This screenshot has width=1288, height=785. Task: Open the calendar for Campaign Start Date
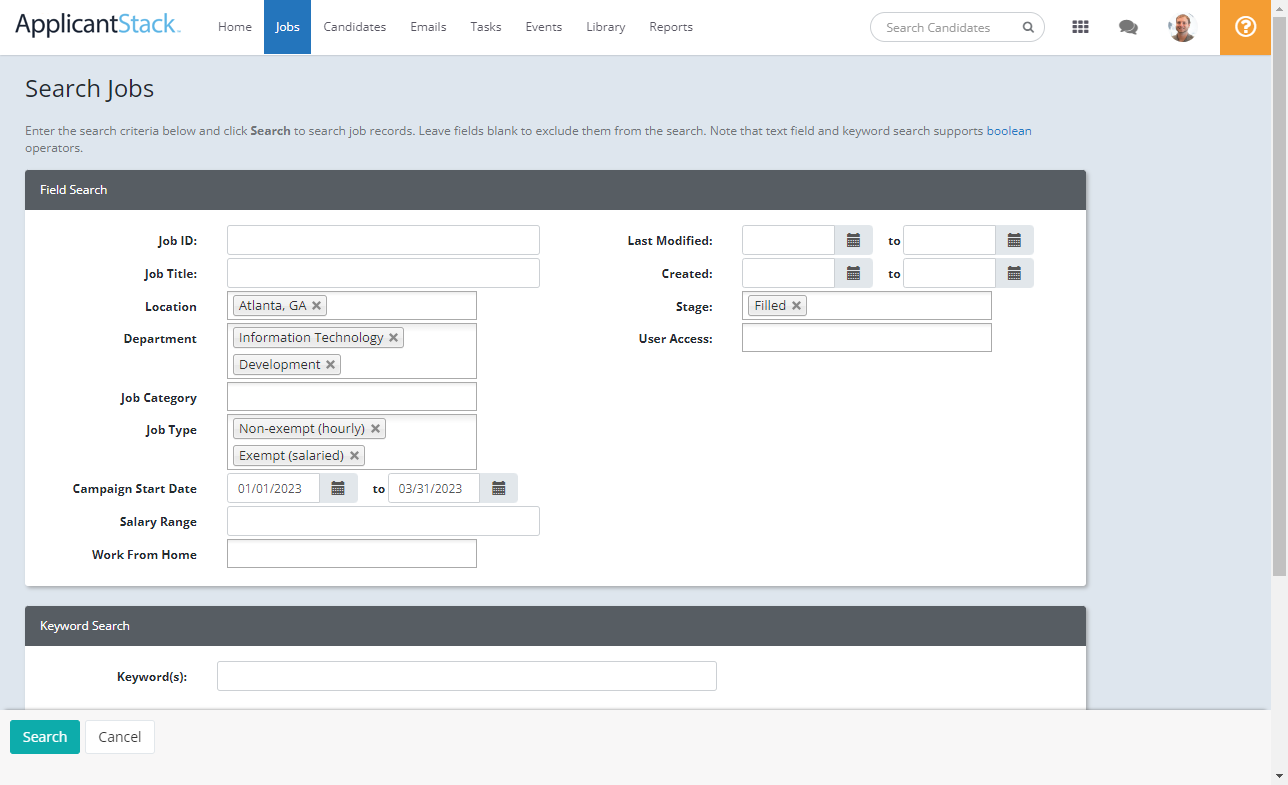point(338,487)
